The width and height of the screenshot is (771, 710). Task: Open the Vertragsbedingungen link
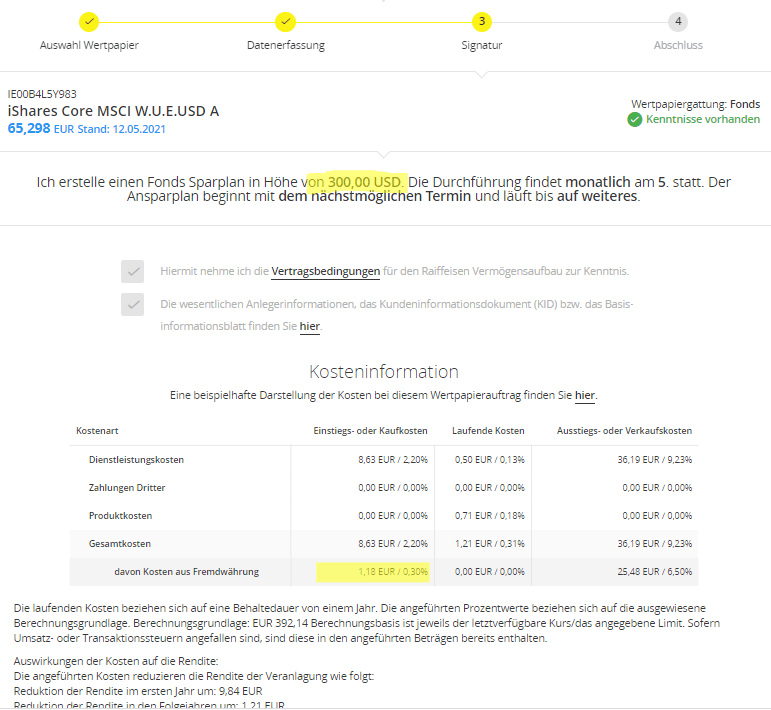(x=326, y=271)
